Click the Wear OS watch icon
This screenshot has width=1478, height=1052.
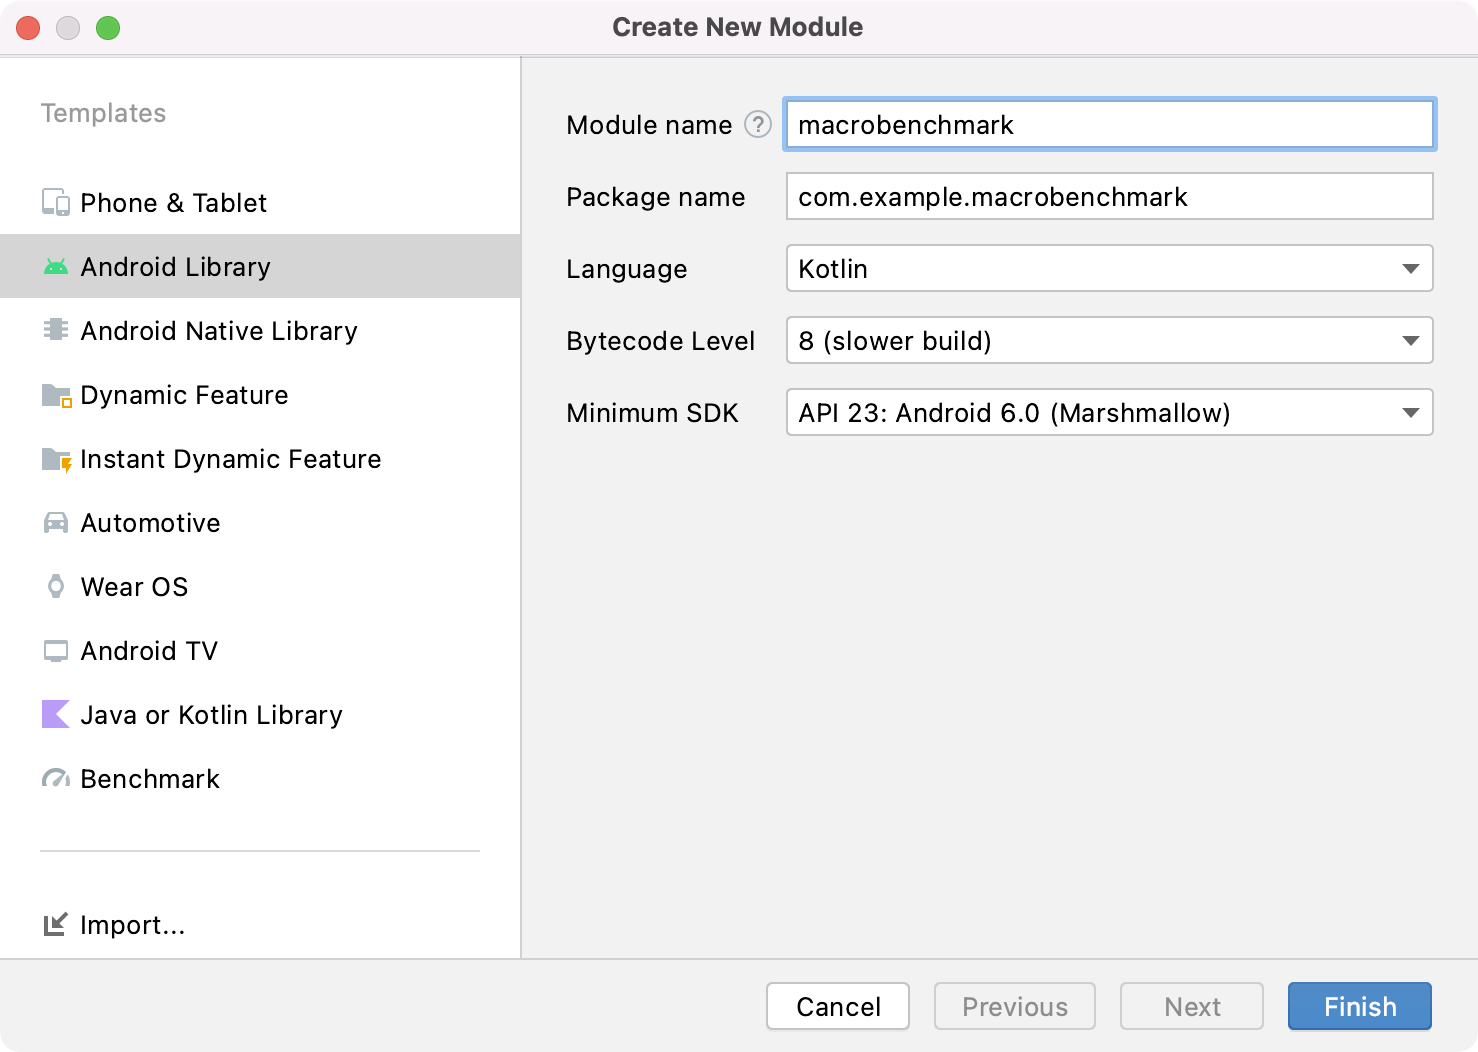pyautogui.click(x=56, y=587)
